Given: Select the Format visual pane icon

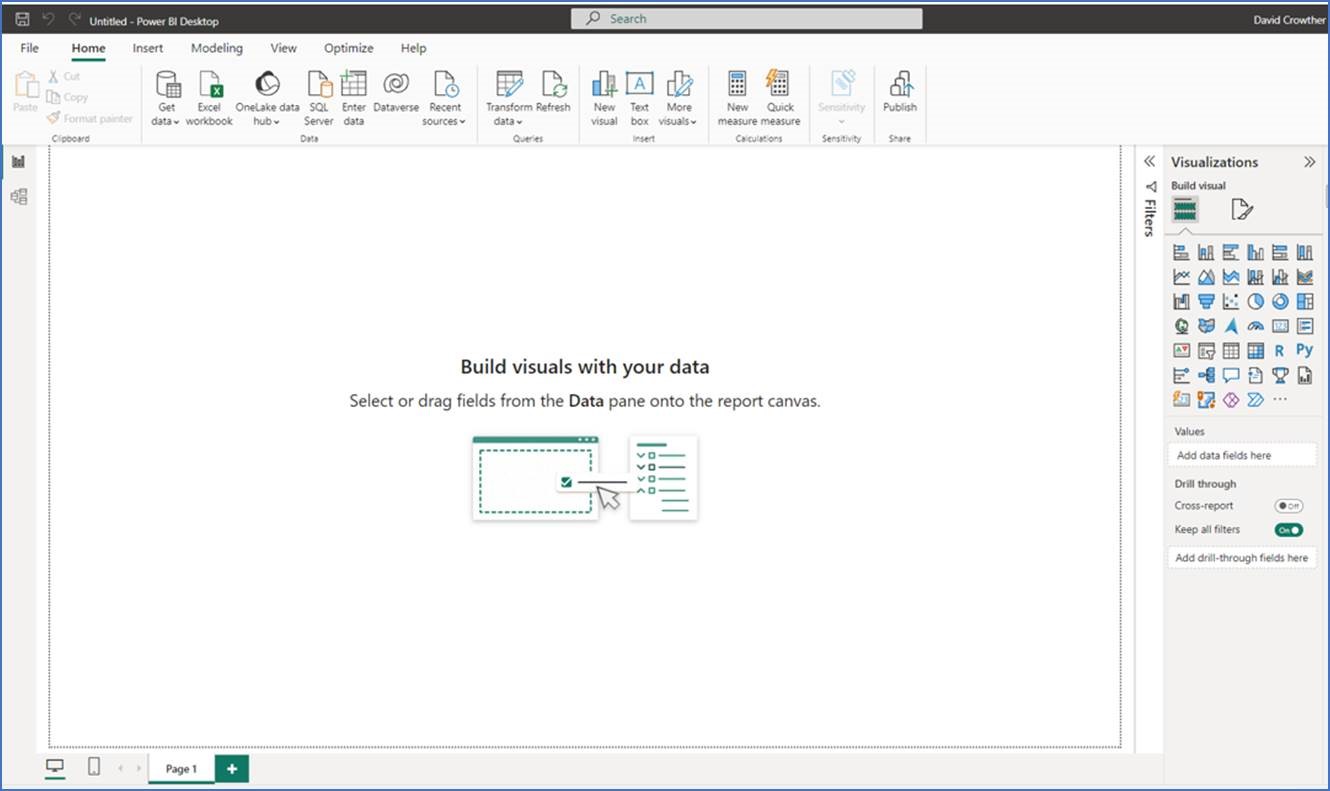Looking at the screenshot, I should (x=1241, y=209).
